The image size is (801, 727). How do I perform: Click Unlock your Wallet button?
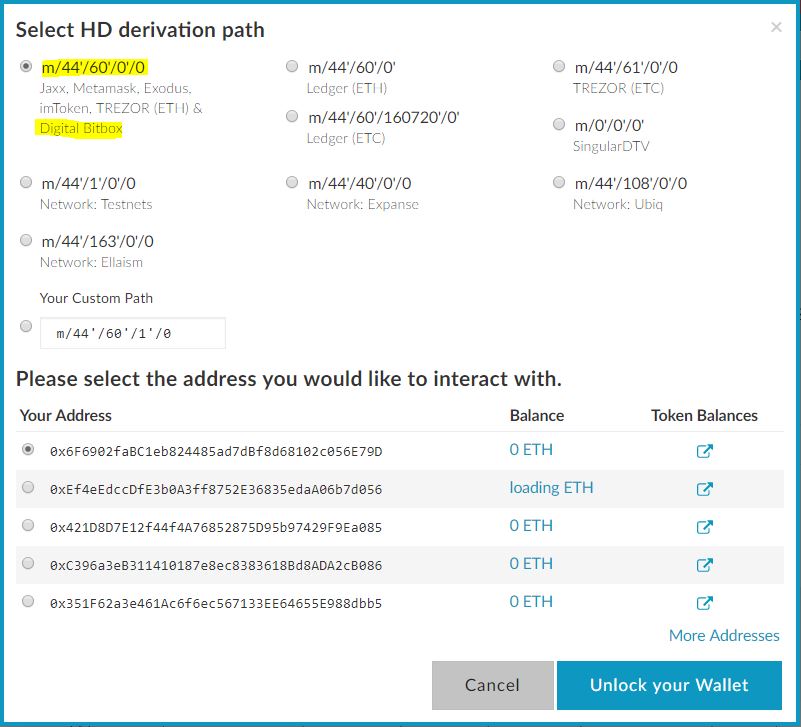click(669, 685)
